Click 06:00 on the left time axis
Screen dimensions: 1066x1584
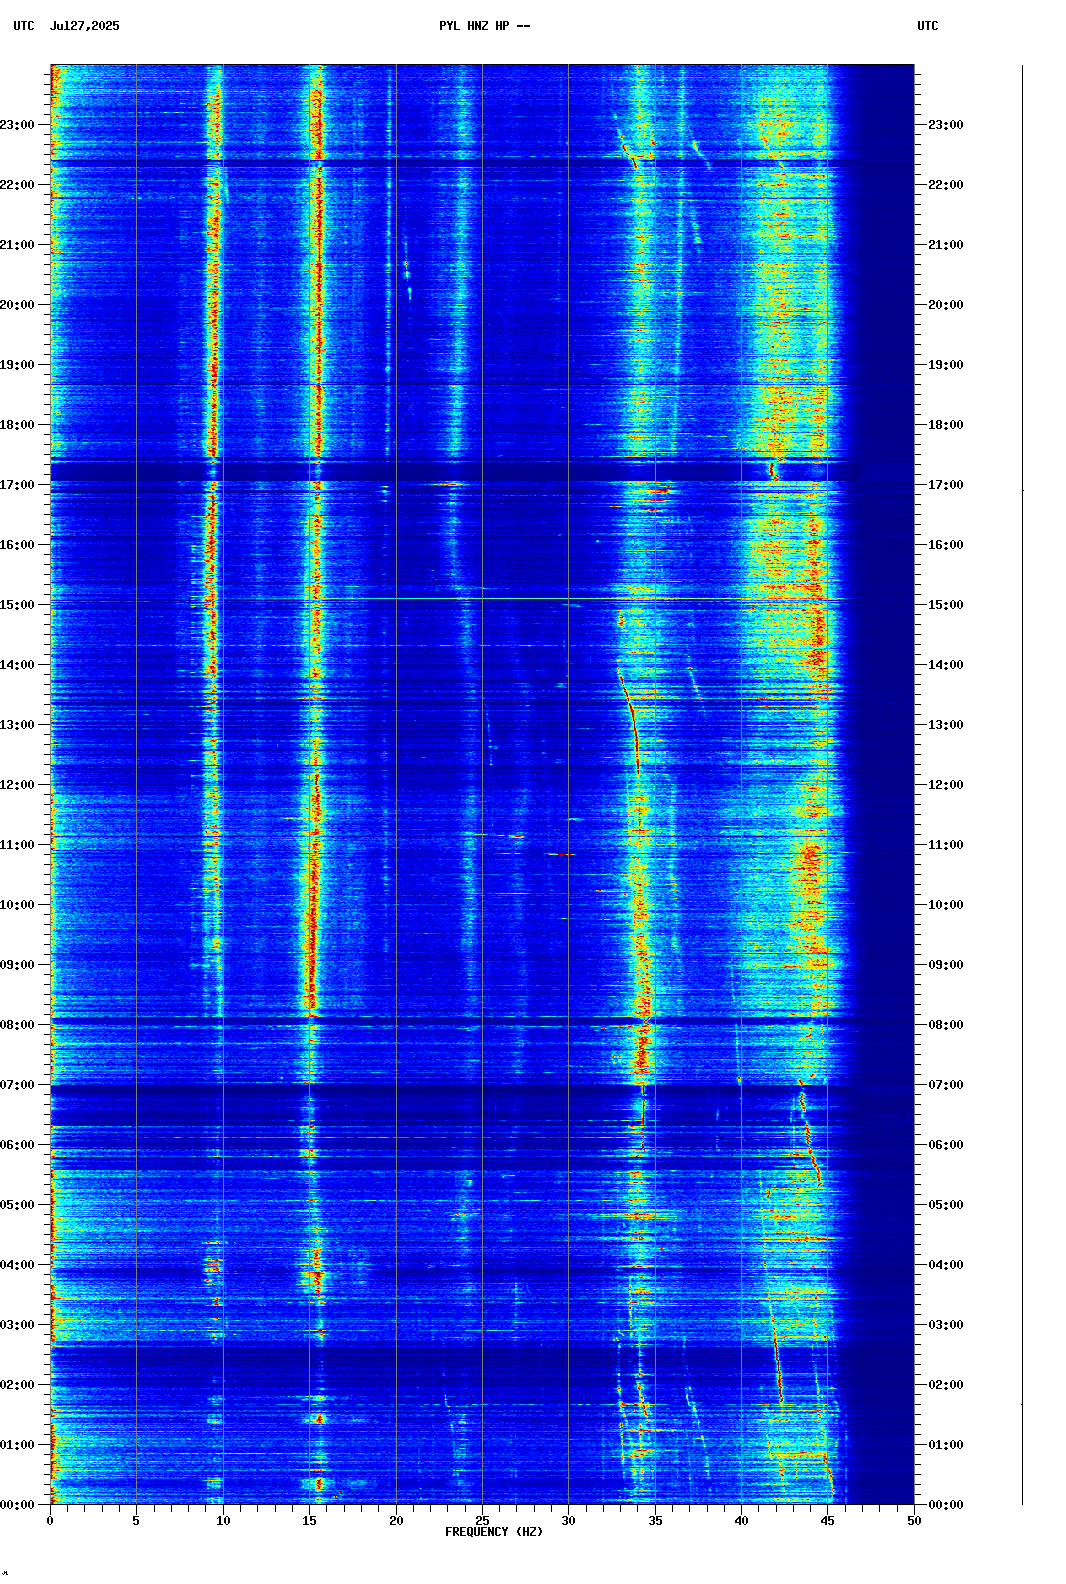pos(17,1145)
